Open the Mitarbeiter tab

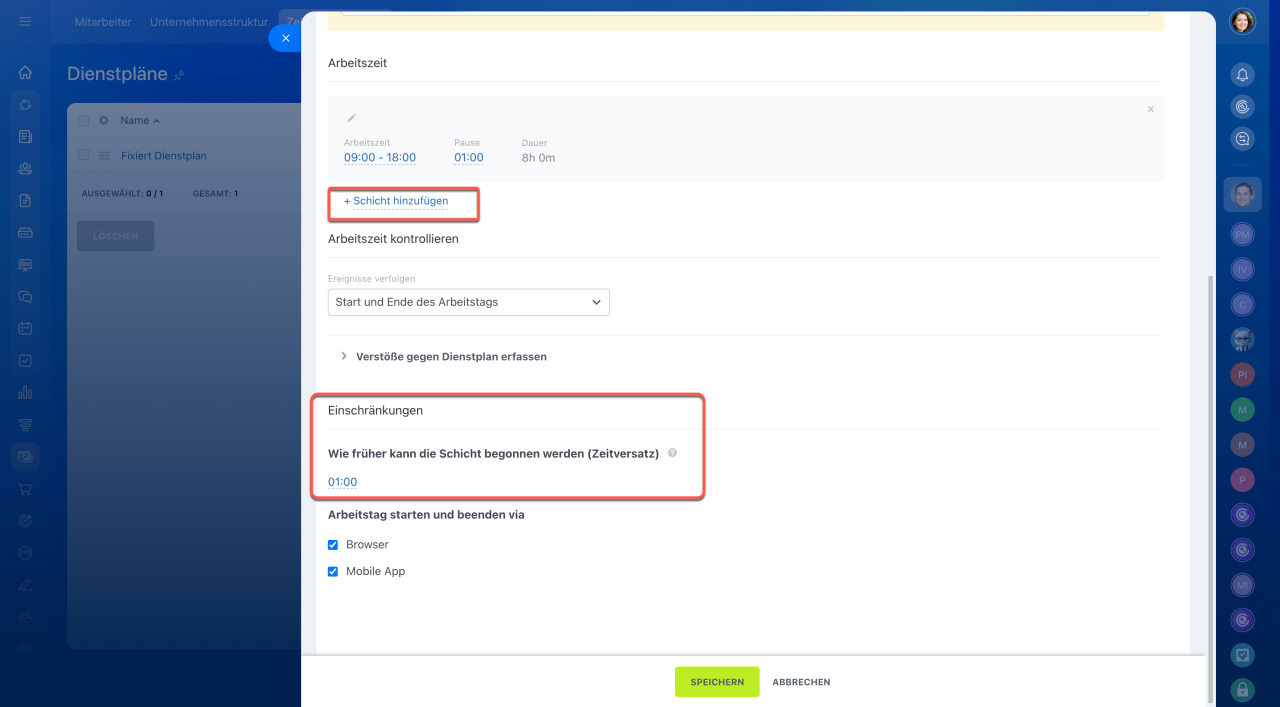[103, 22]
